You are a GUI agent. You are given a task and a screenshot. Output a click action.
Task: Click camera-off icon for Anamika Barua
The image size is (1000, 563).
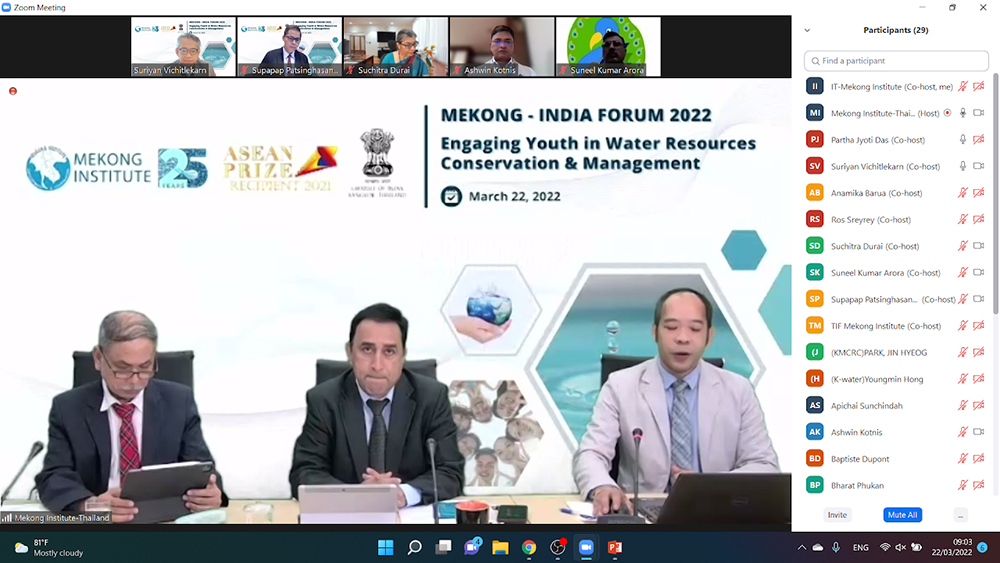coord(978,193)
